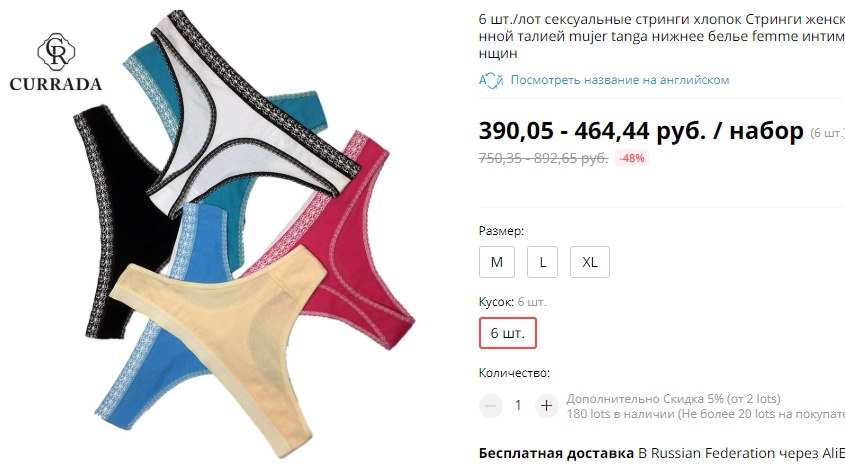Screen dimensions: 845x465
Task: Click the quantity field showing 1
Action: point(518,405)
